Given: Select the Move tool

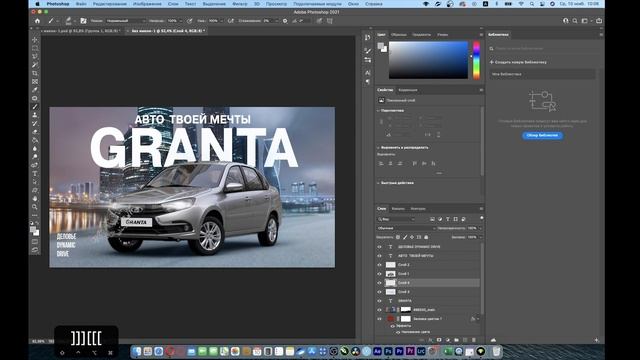Looking at the screenshot, I should [35, 40].
